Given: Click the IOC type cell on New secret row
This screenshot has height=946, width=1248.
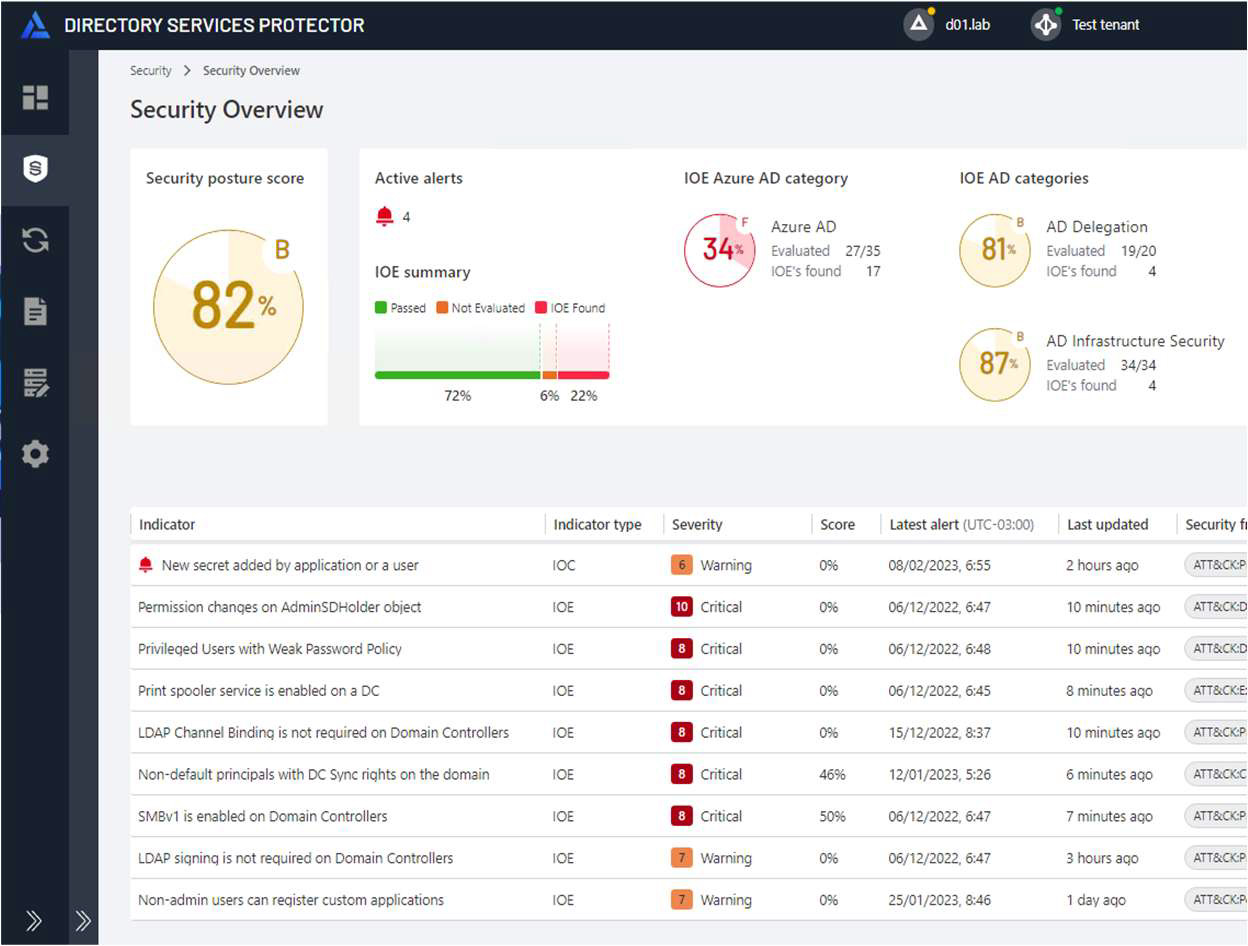Looking at the screenshot, I should pyautogui.click(x=564, y=565).
